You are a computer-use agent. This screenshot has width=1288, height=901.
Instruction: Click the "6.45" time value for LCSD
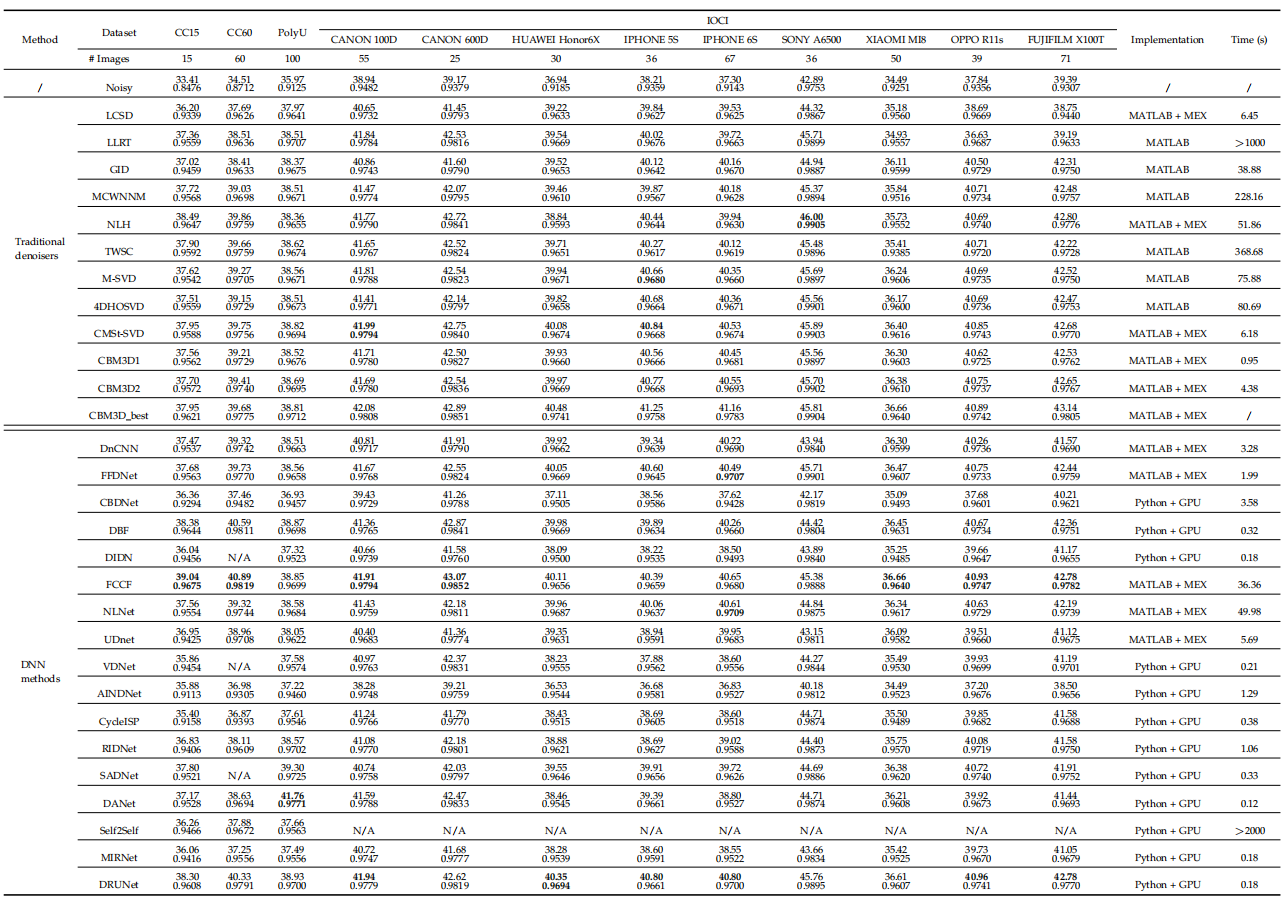1248,115
